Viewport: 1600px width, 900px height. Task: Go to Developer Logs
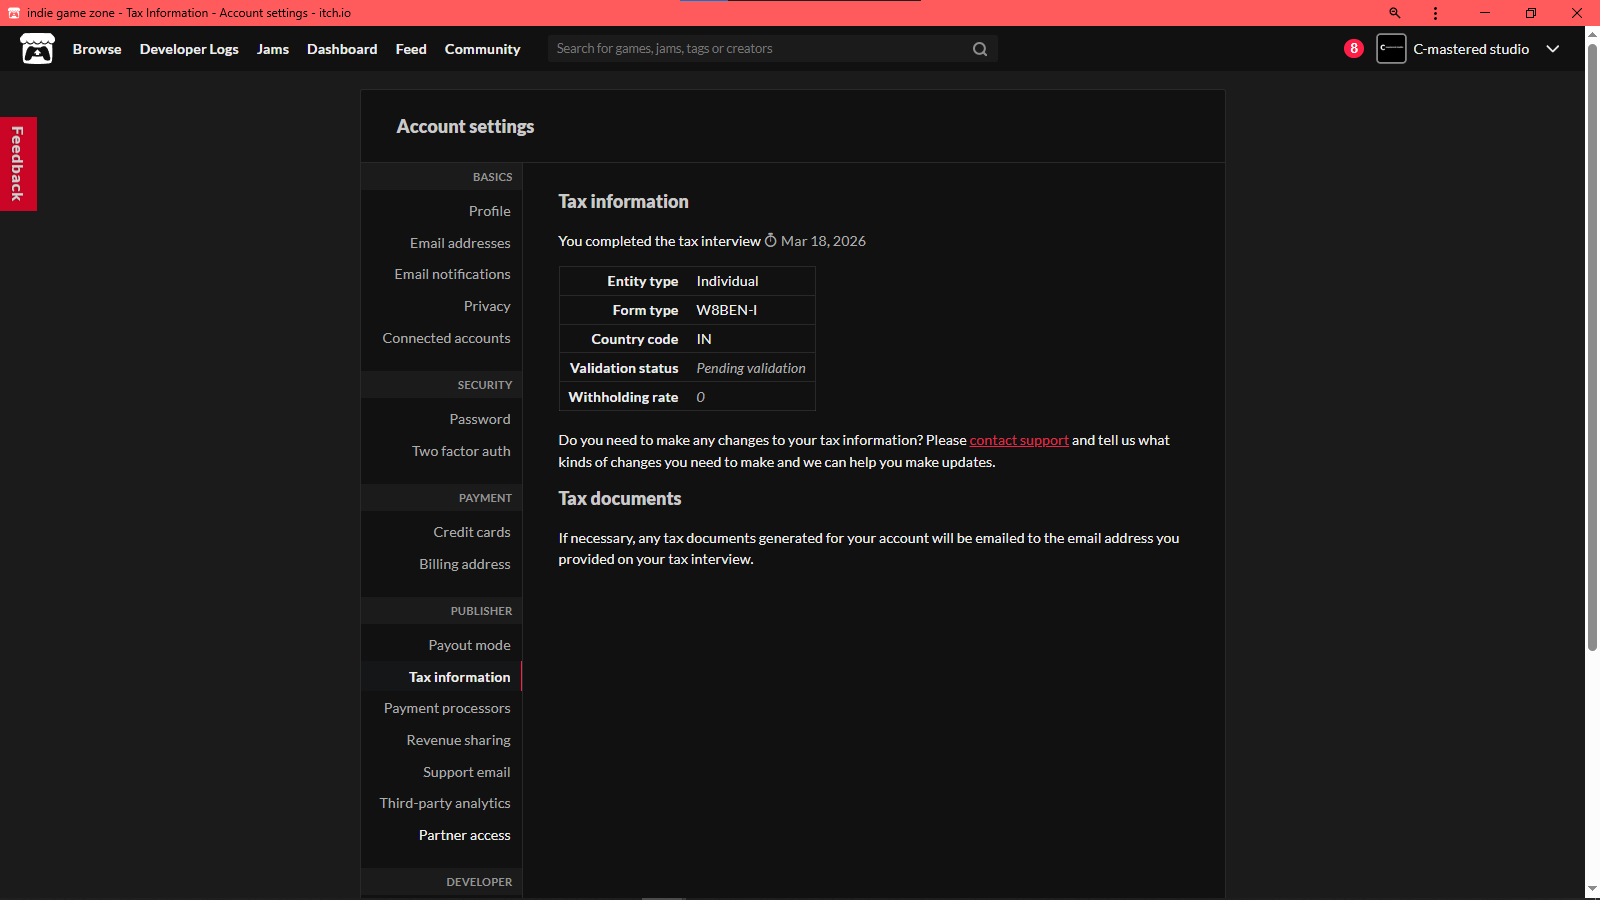tap(189, 49)
